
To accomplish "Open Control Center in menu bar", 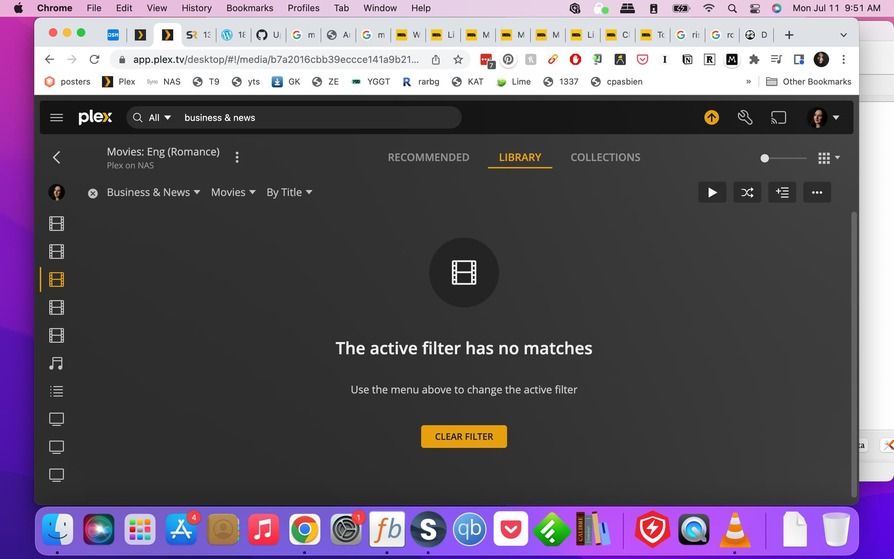I will [x=754, y=8].
